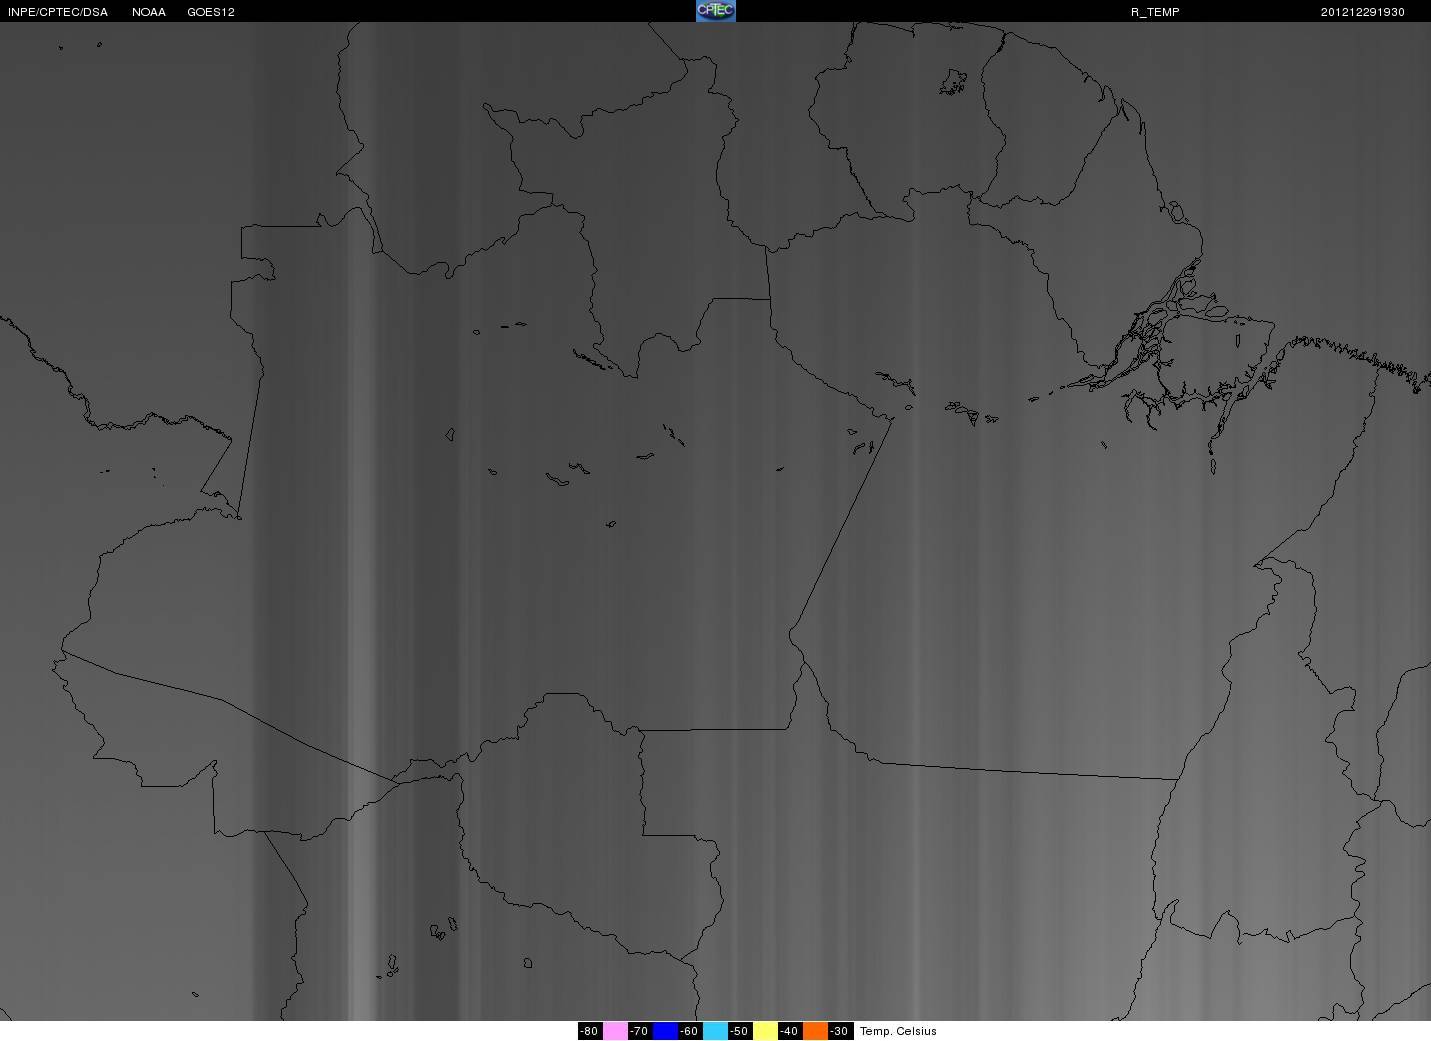1431x1041 pixels.
Task: Click the GOES12 satellite label
Action: pyautogui.click(x=211, y=12)
